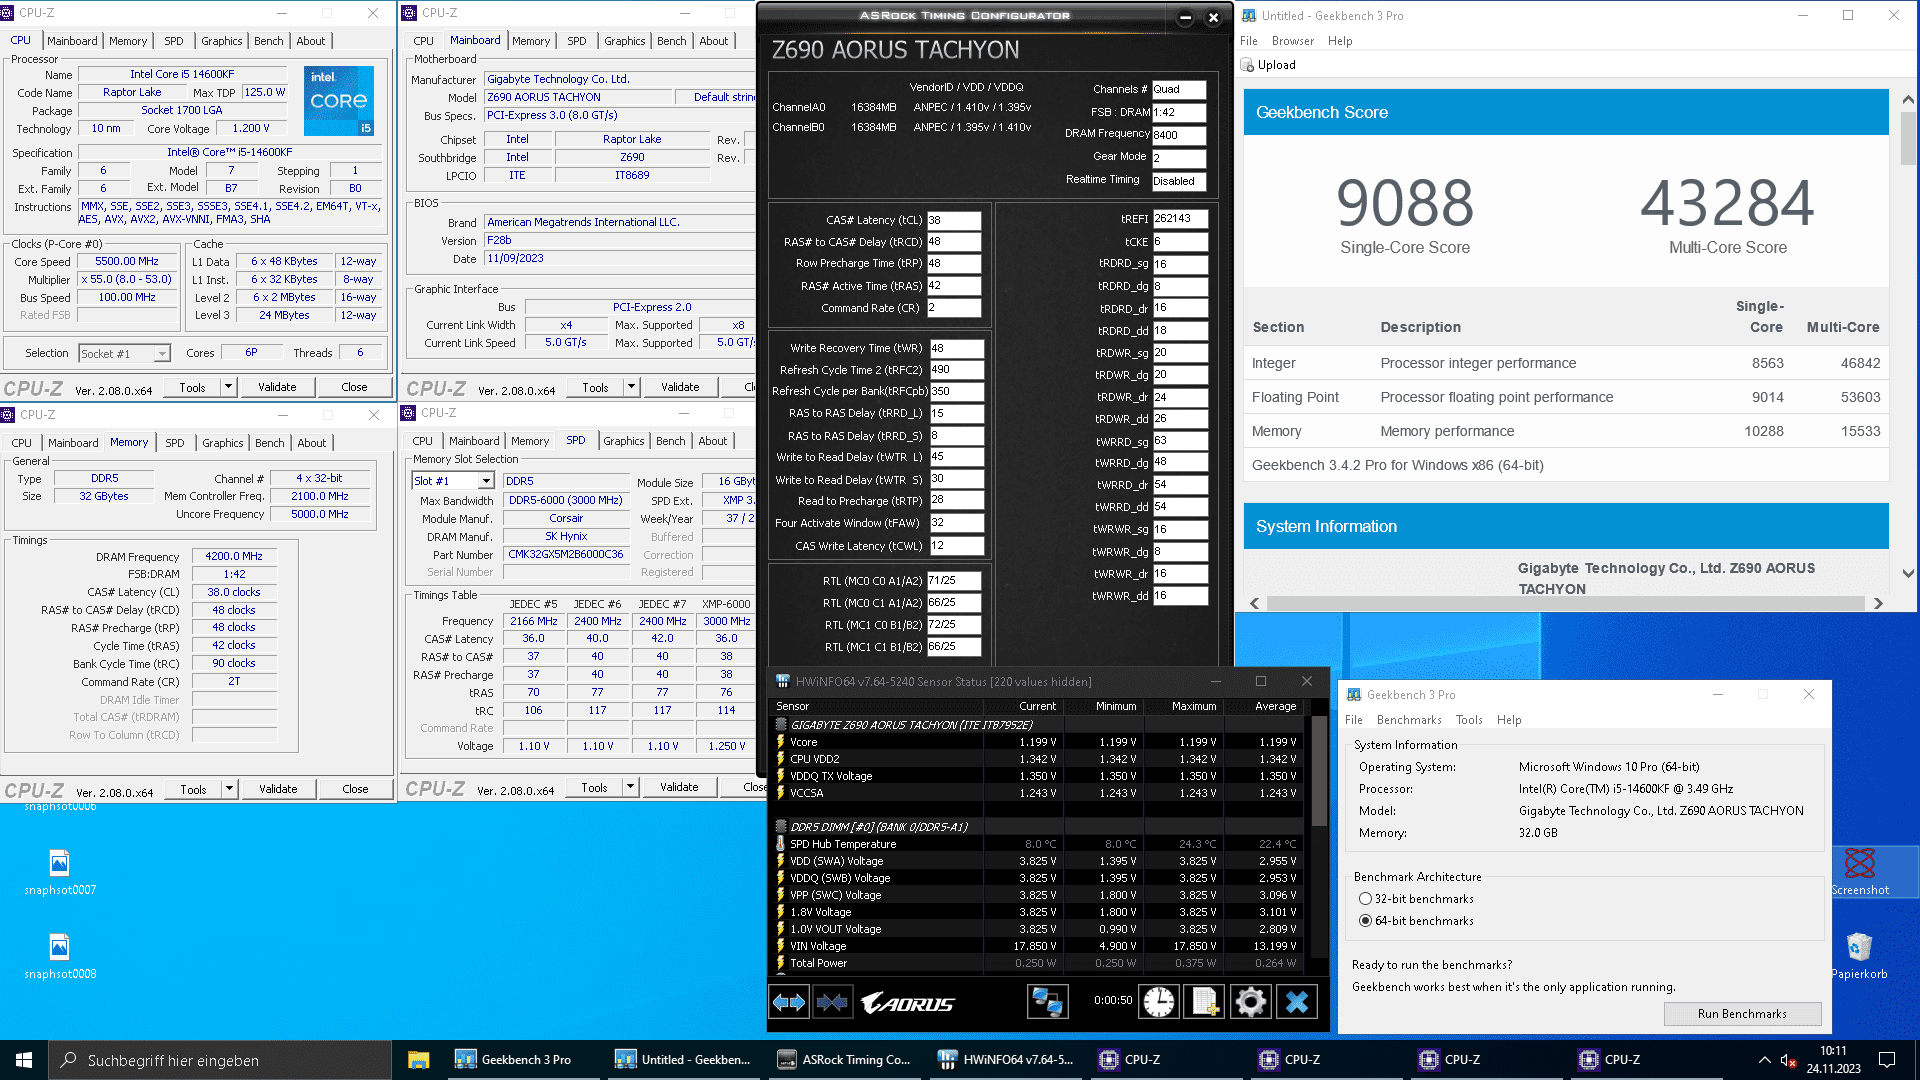1920x1080 pixels.
Task: Click tREFI field value 262143
Action: tap(1180, 218)
